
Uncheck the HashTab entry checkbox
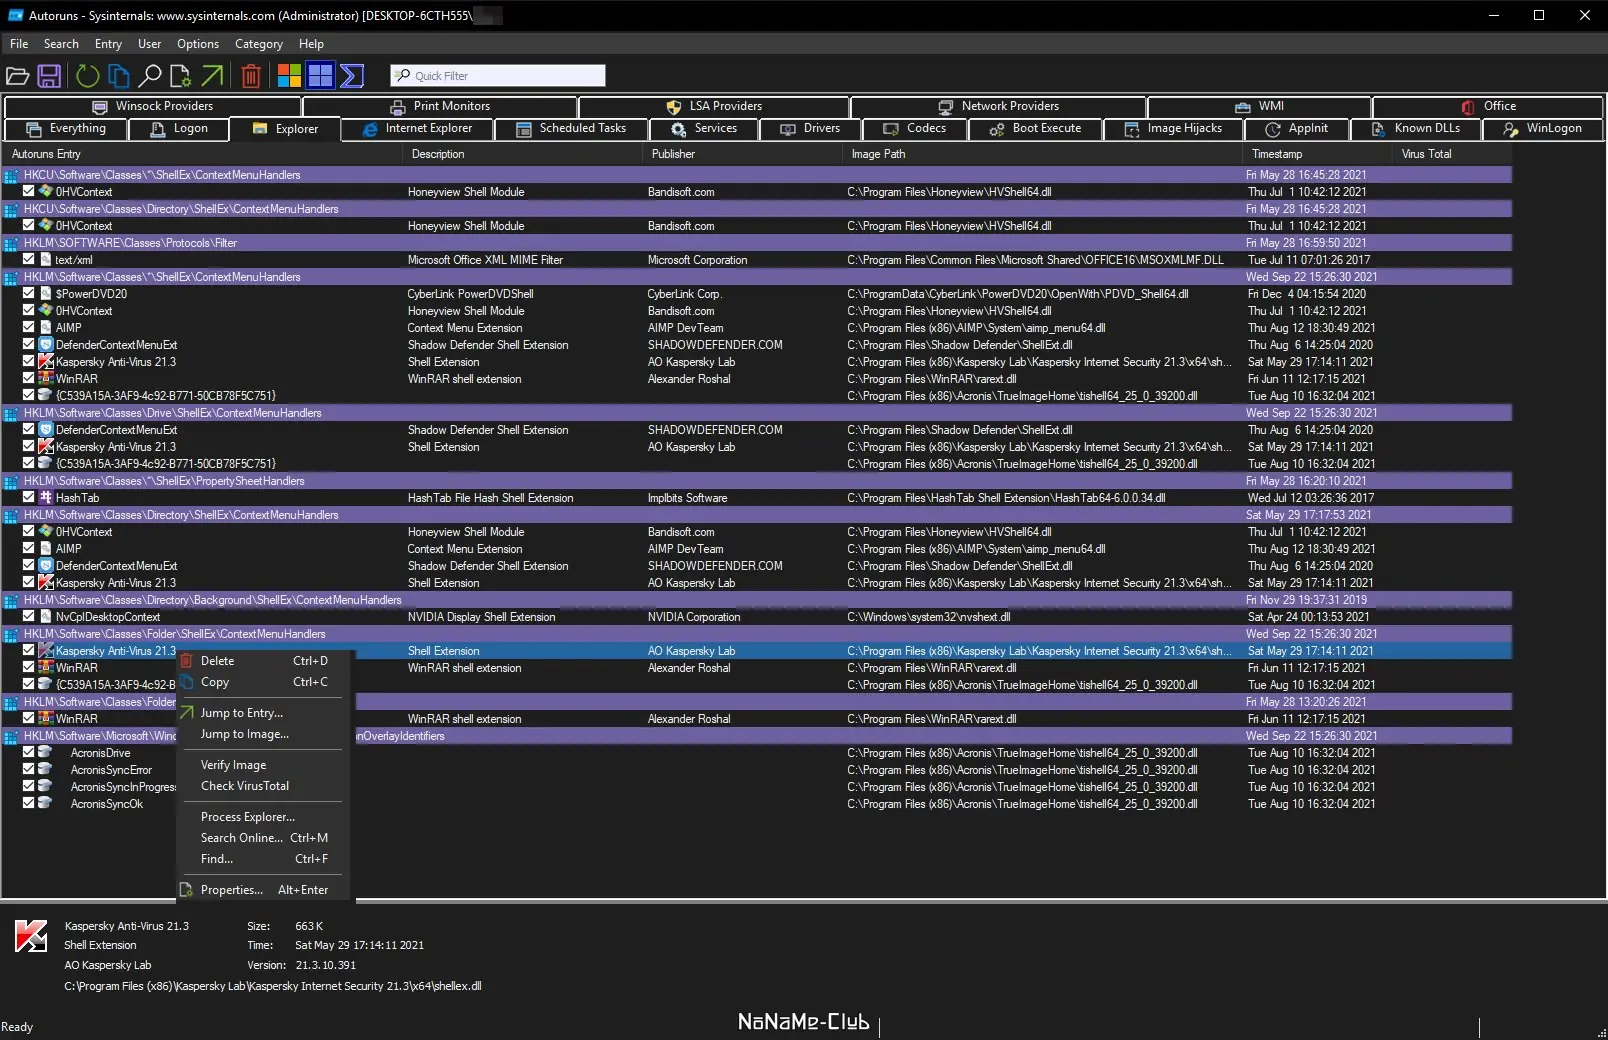29,497
